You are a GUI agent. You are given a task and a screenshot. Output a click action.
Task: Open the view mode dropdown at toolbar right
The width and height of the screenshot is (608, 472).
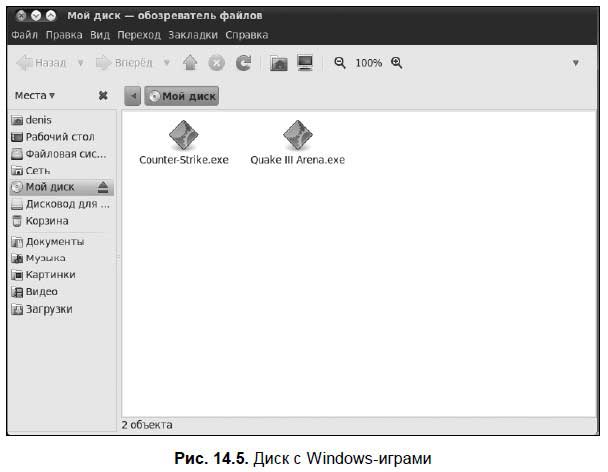tap(576, 63)
